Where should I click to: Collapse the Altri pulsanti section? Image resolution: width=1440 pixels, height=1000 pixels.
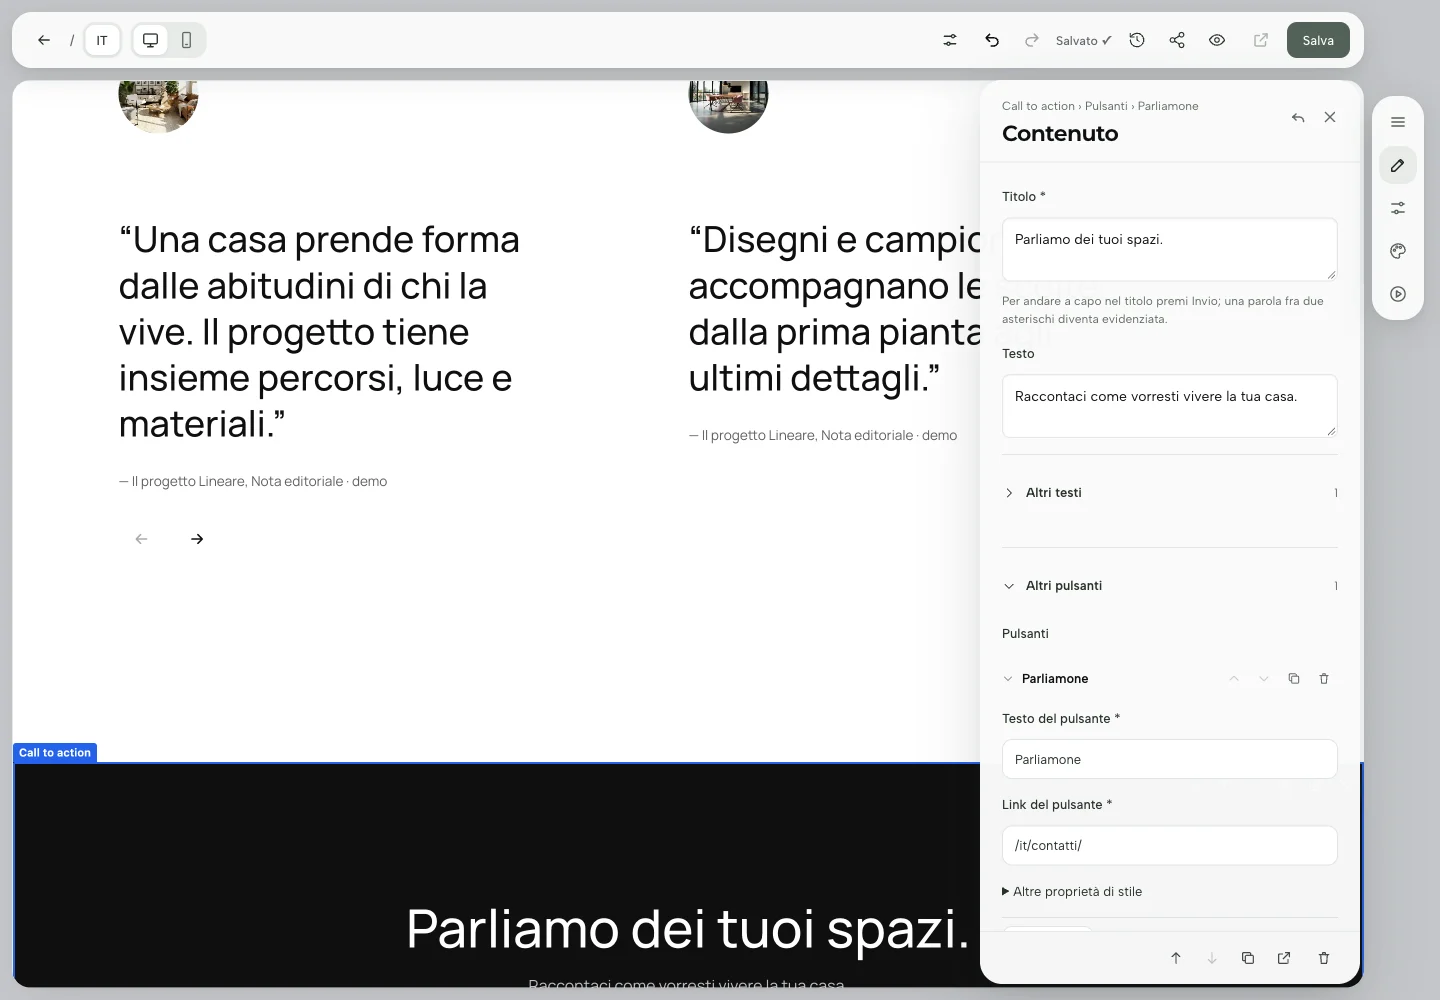pos(1170,586)
